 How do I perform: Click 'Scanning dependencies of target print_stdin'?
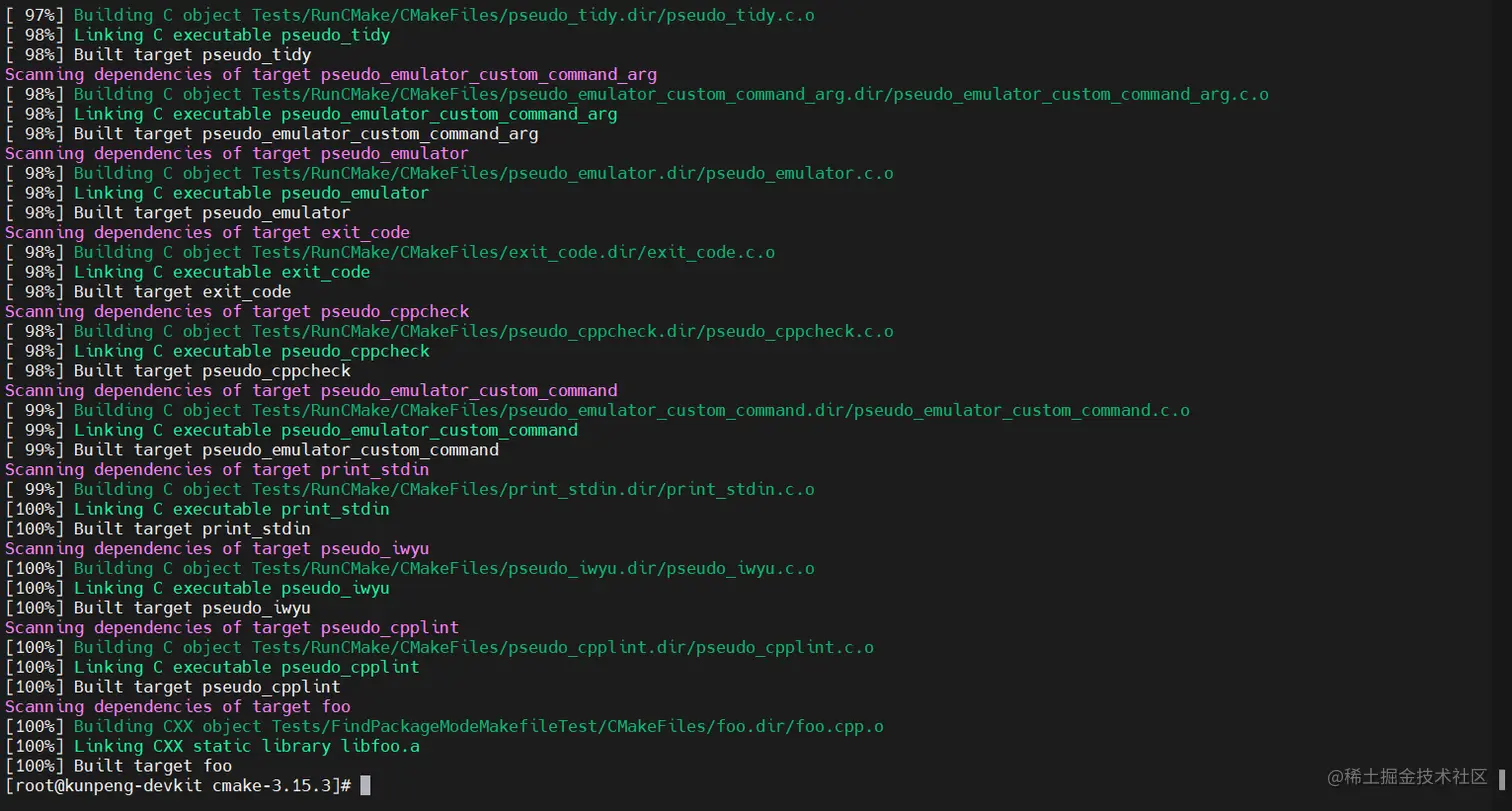point(218,470)
